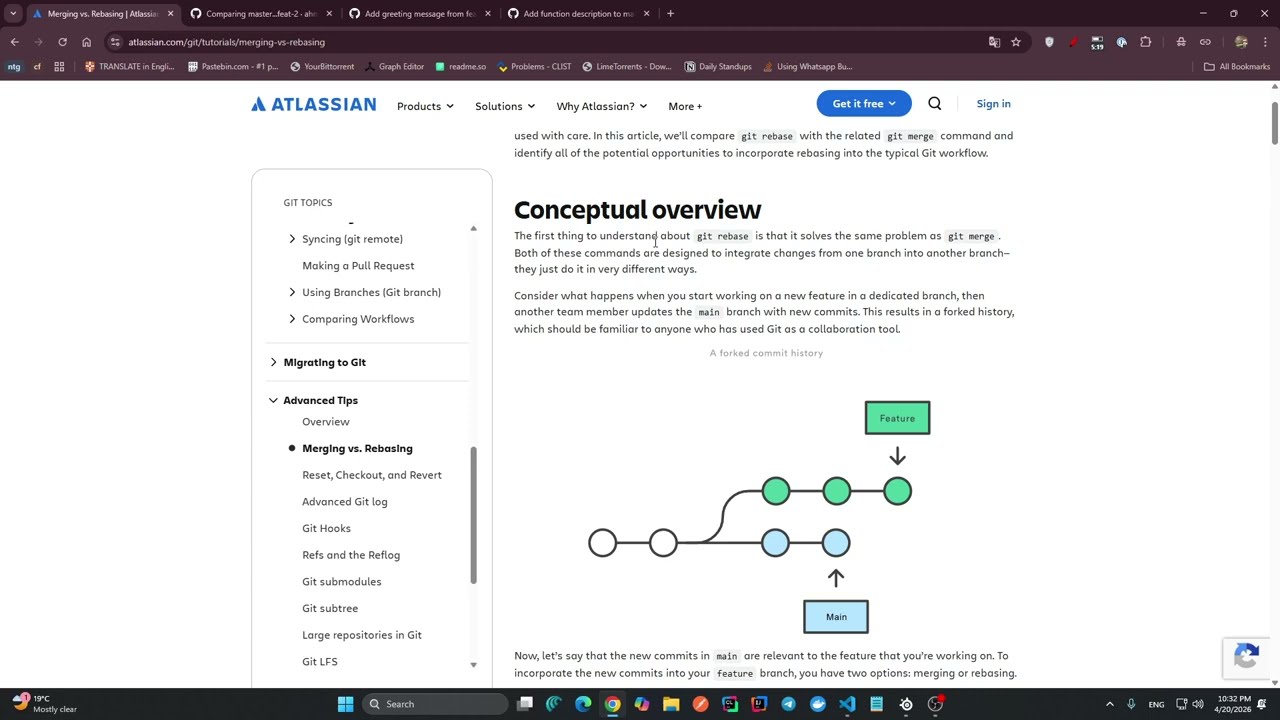This screenshot has width=1280, height=720.
Task: Show hidden system tray icons chevron
Action: 1109,704
